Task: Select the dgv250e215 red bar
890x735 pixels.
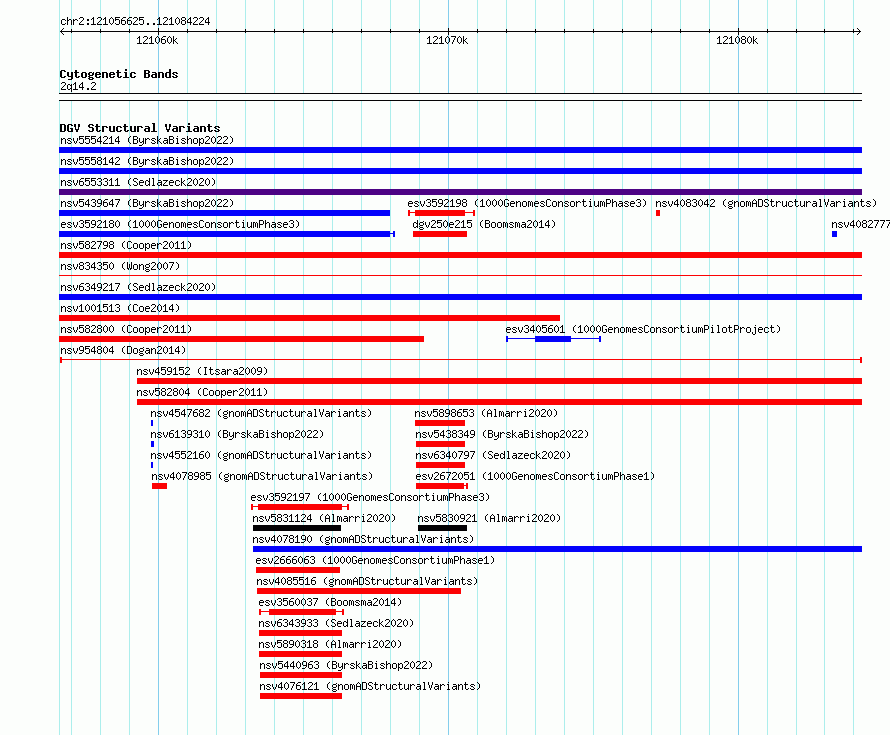Action: tap(440, 234)
